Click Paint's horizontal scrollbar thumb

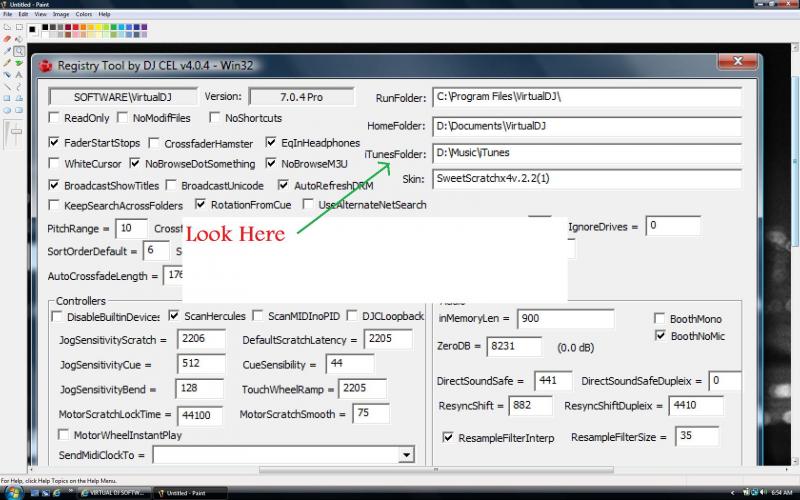(436, 470)
